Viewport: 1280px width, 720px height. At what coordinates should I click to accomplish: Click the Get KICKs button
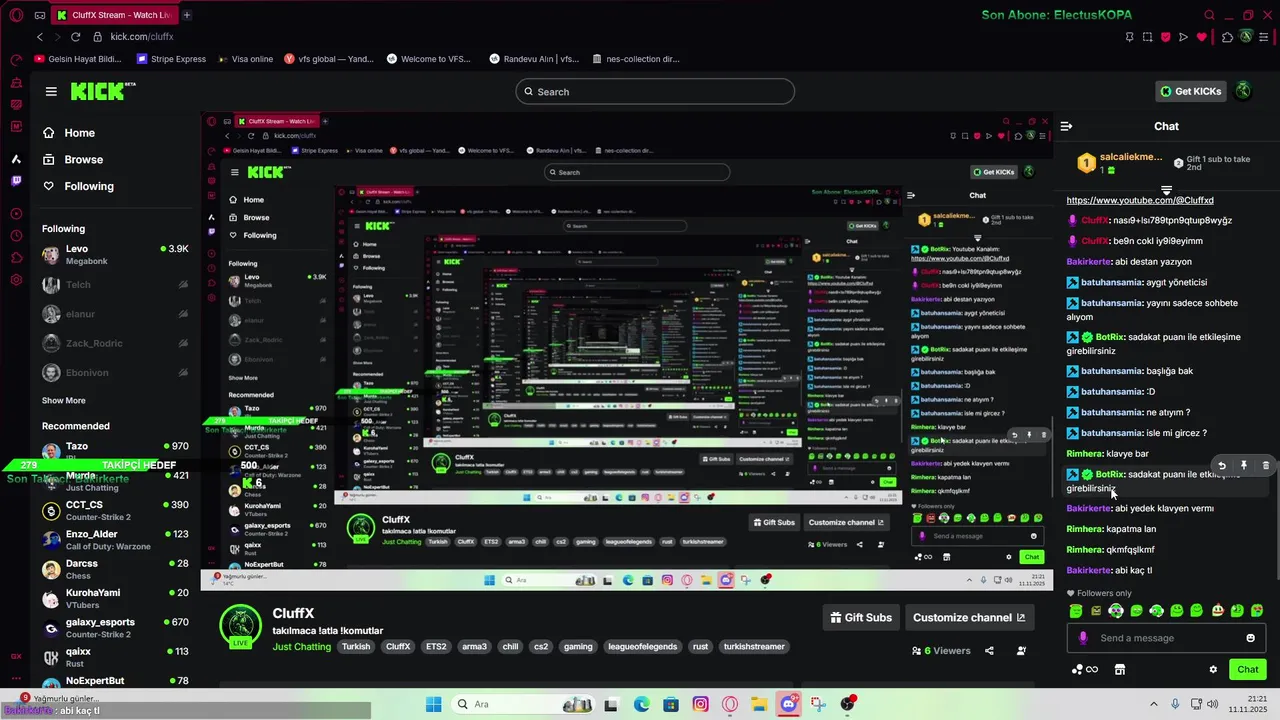tap(1190, 91)
